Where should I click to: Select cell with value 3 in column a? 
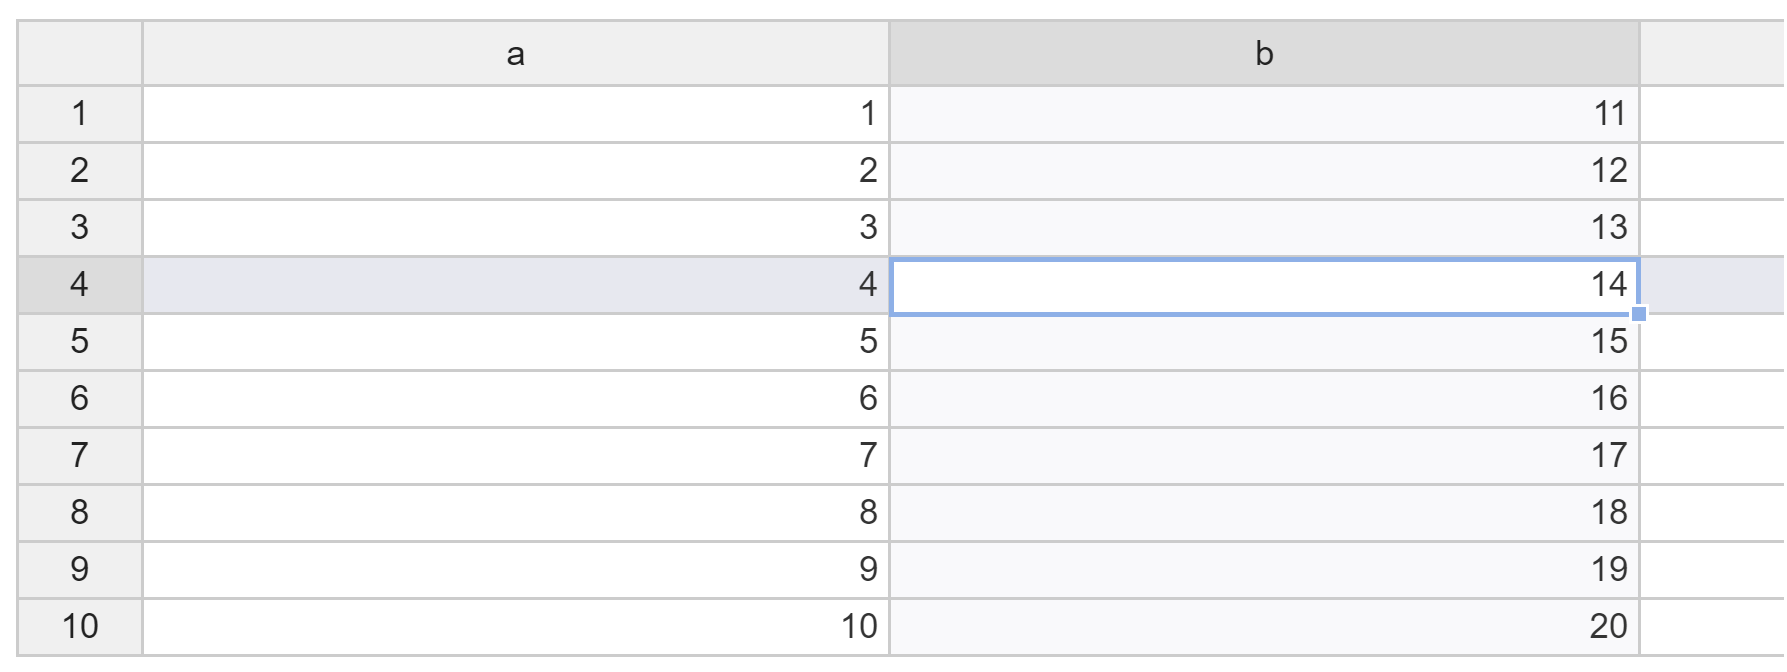[x=515, y=228]
